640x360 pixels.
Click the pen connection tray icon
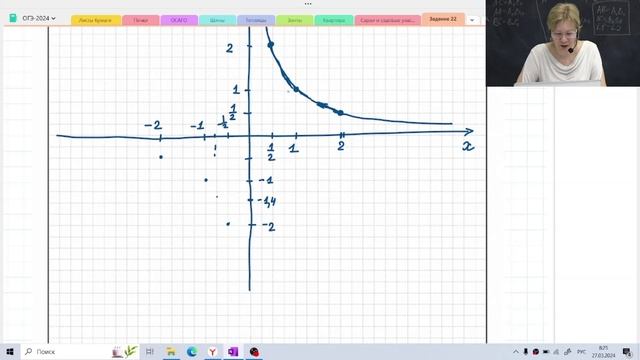[567, 351]
